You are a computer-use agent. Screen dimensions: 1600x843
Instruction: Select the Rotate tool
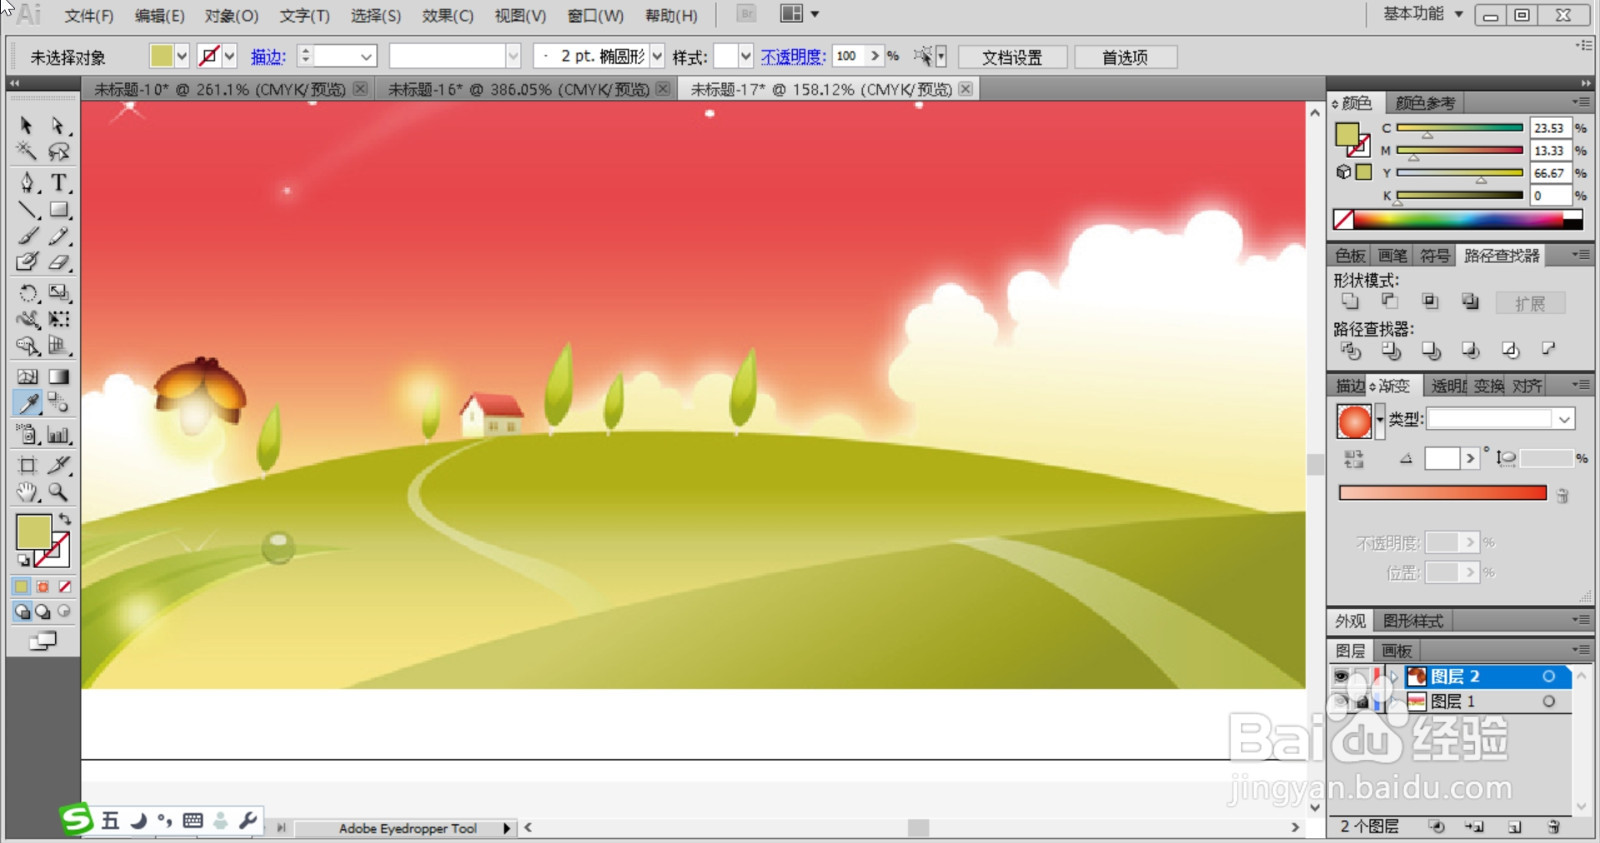(x=27, y=293)
